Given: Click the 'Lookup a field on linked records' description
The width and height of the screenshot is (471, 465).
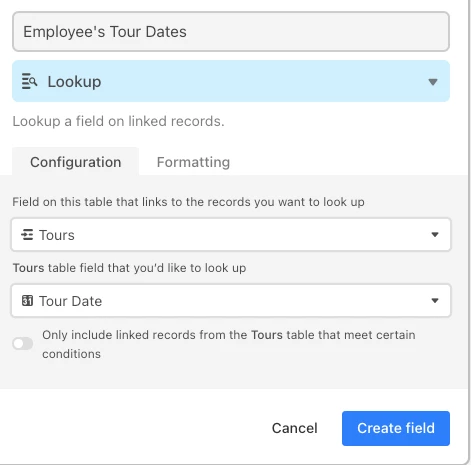Looking at the screenshot, I should (118, 121).
